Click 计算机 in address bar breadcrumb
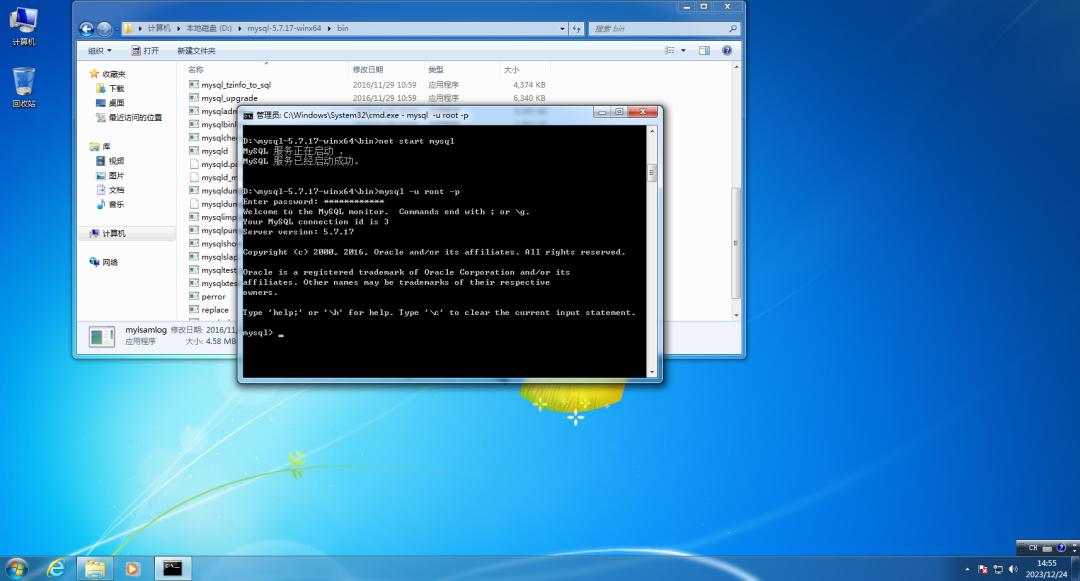 click(x=159, y=28)
